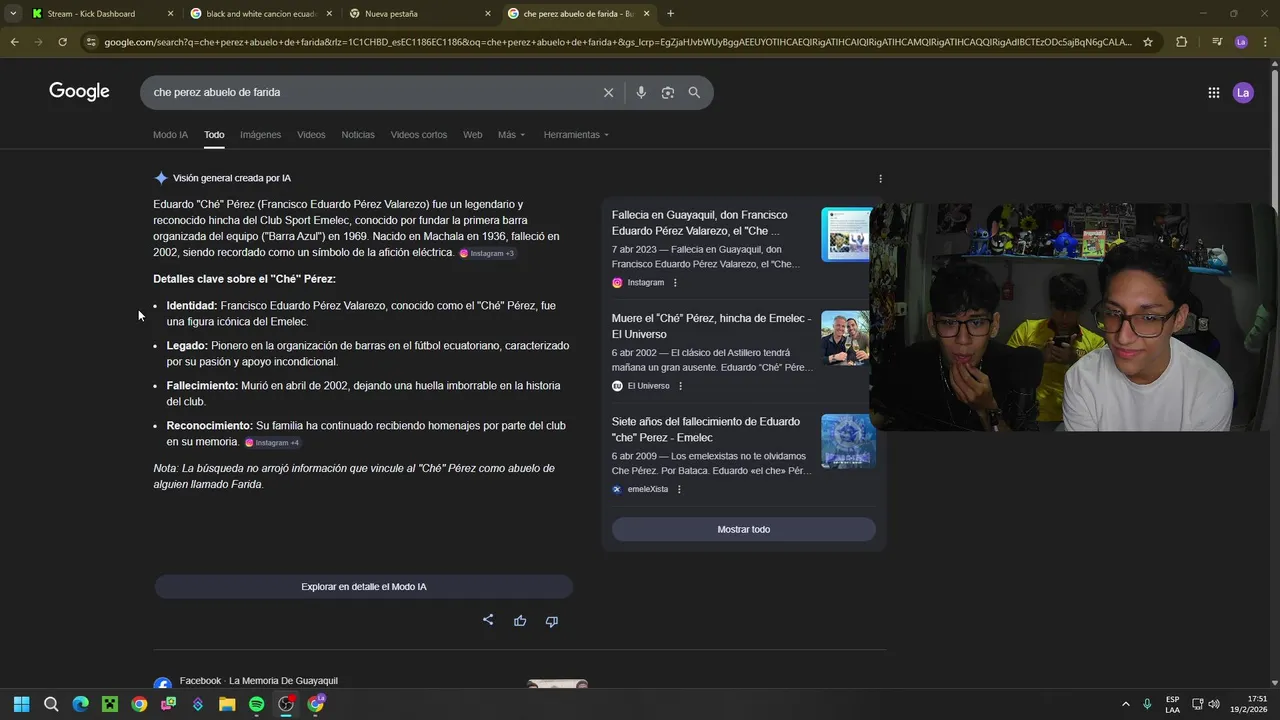This screenshot has width=1280, height=720.
Task: Open the new tab button
Action: click(670, 14)
